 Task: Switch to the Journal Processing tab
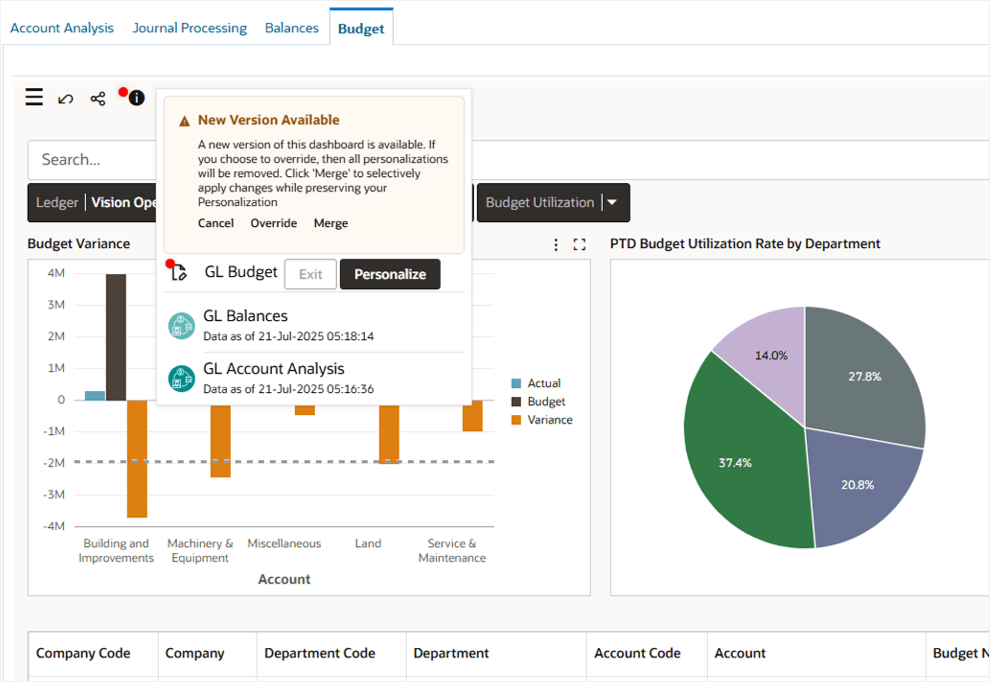pyautogui.click(x=190, y=28)
